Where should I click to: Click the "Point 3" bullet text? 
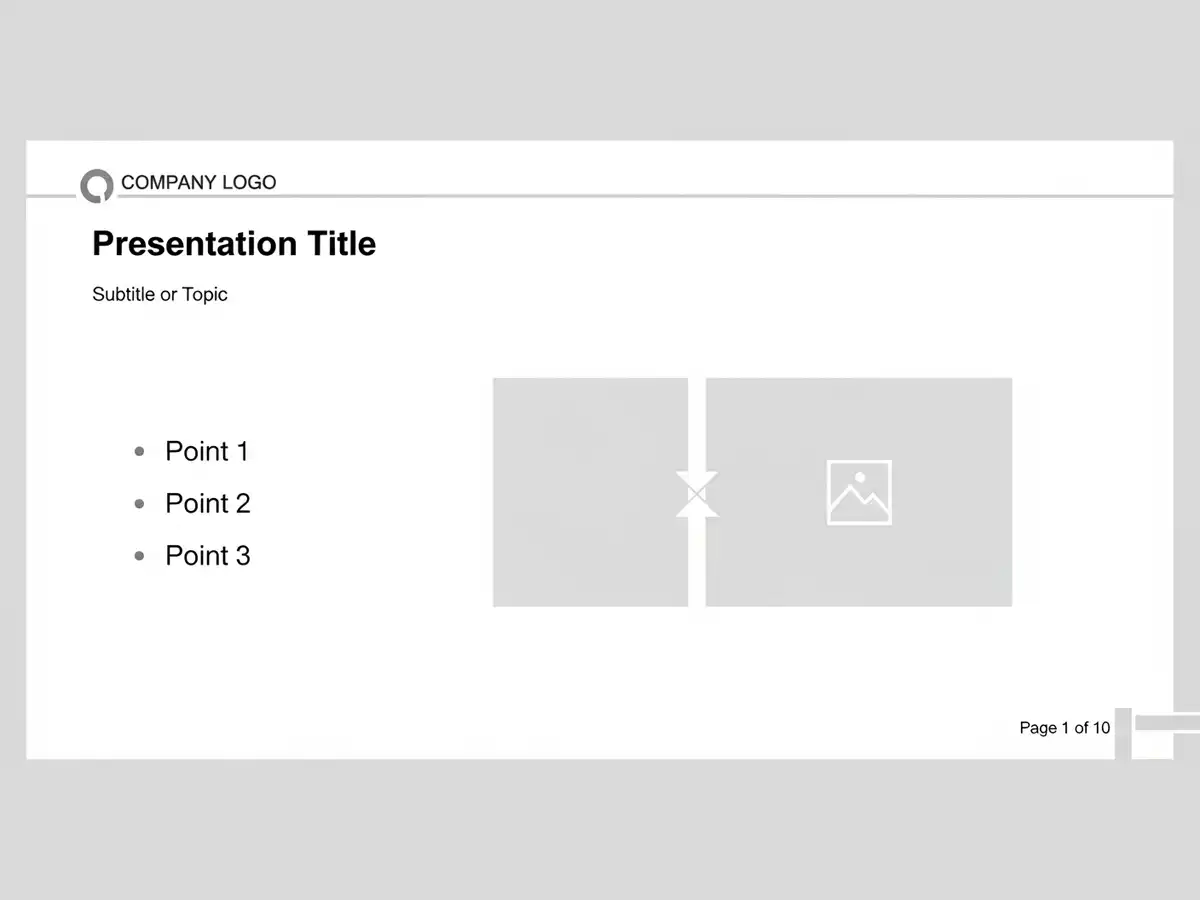click(x=208, y=556)
